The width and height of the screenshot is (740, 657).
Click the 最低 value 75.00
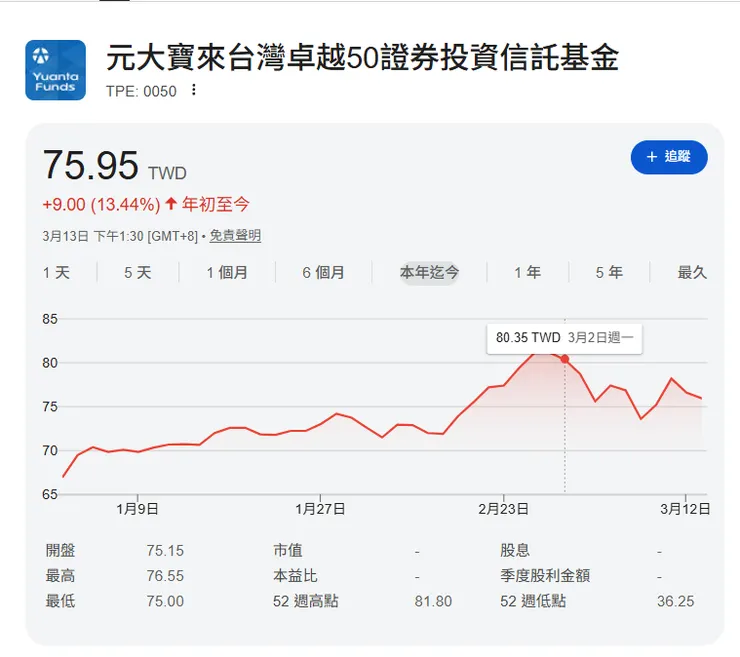point(165,601)
